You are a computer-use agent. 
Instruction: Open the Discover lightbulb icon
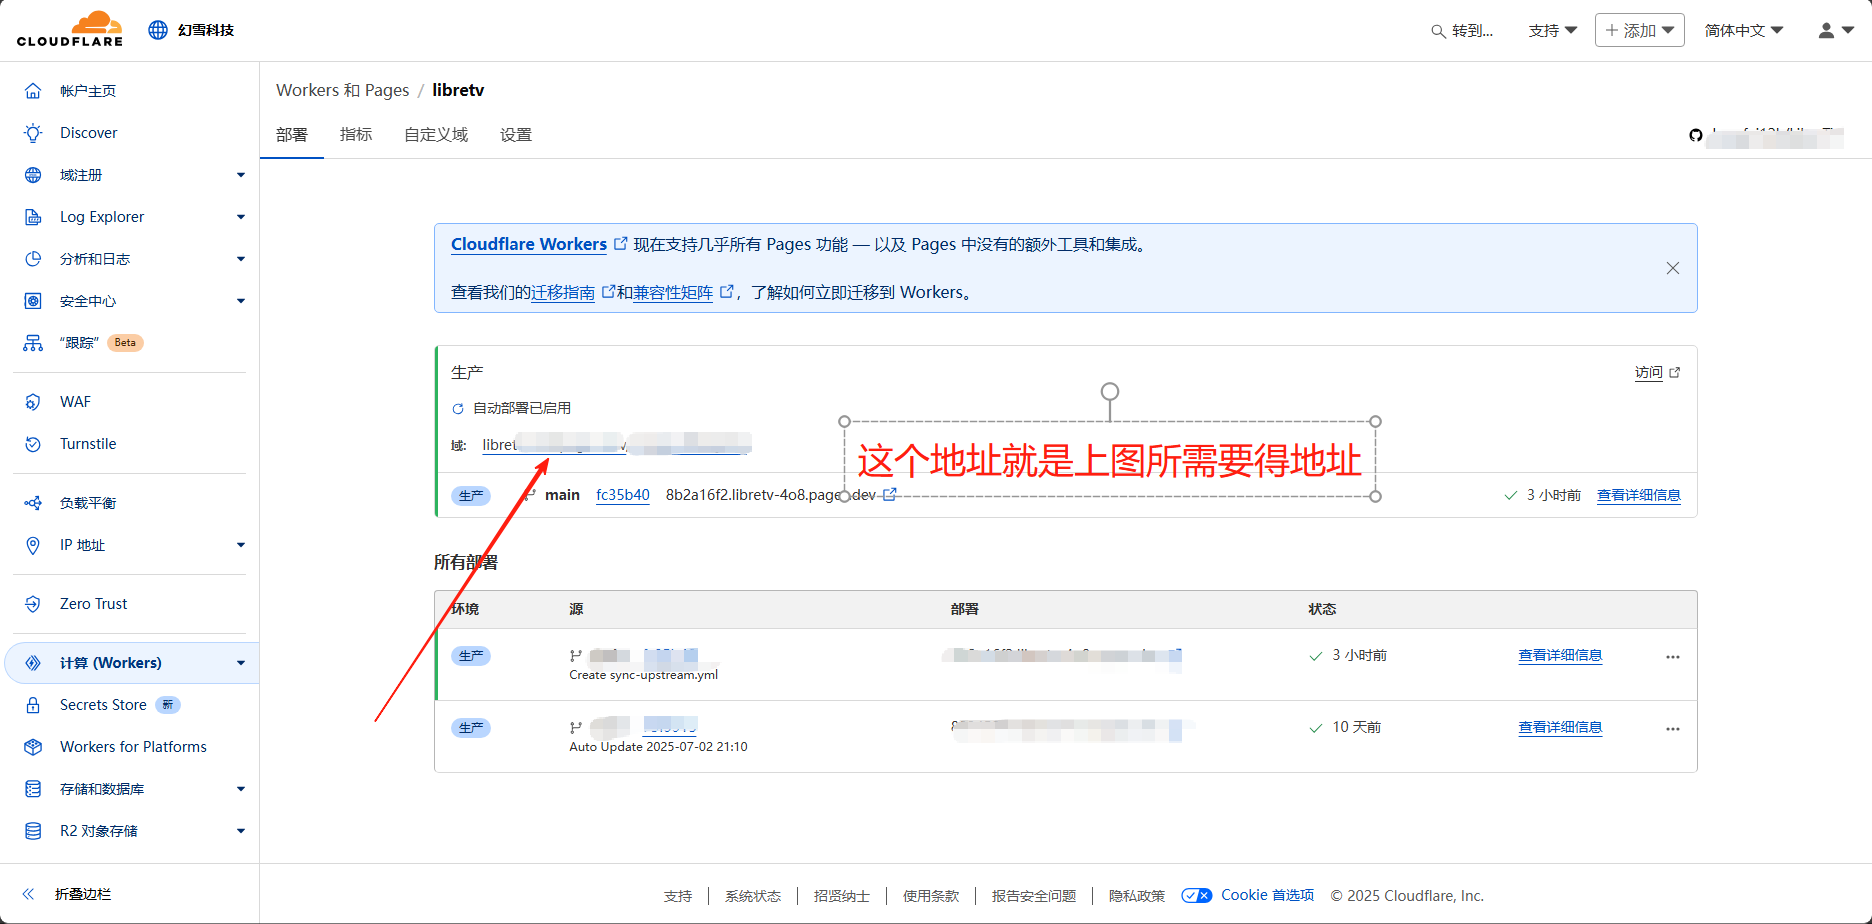coord(33,133)
